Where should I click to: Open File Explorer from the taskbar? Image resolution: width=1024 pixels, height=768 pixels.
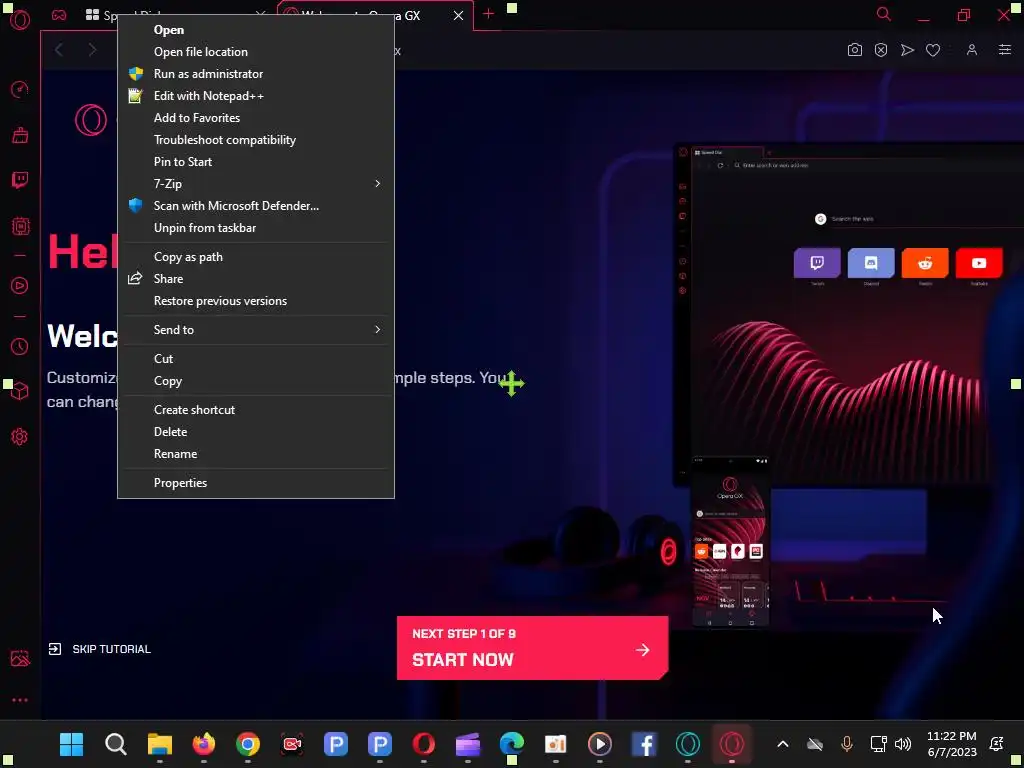159,744
